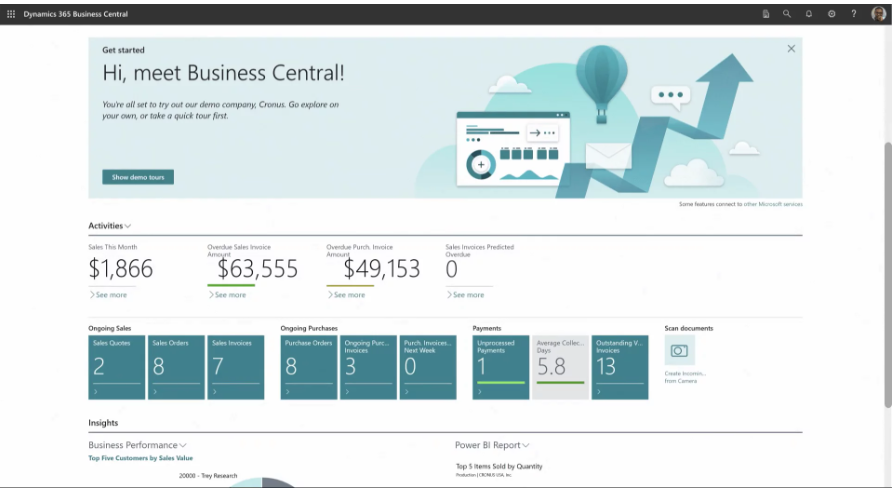Click the vertical page scrollbar

pyautogui.click(x=888, y=270)
